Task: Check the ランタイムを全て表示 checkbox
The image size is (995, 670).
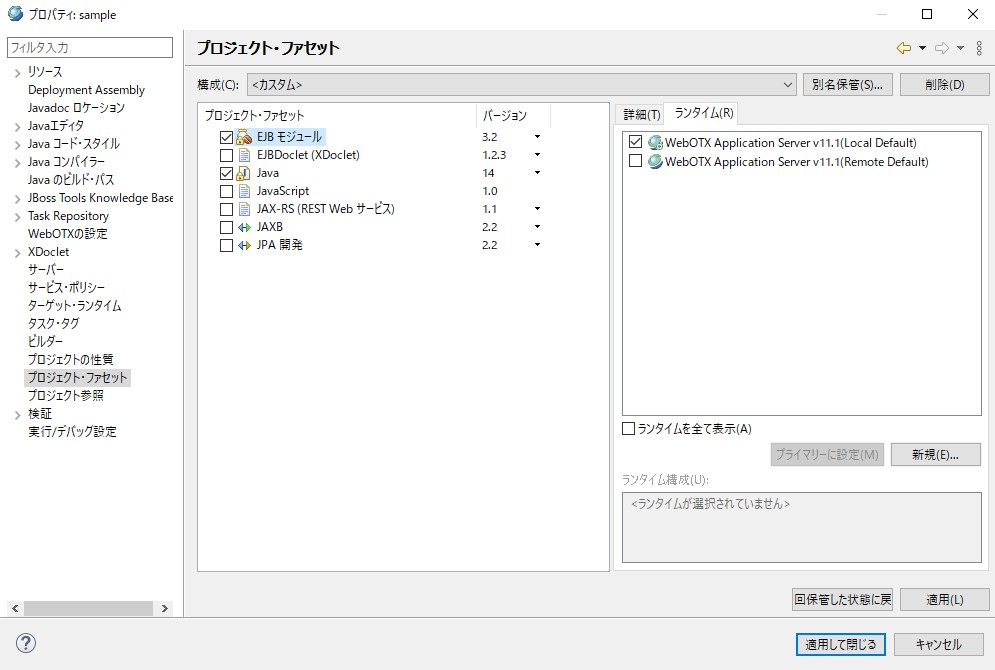Action: coord(626,428)
